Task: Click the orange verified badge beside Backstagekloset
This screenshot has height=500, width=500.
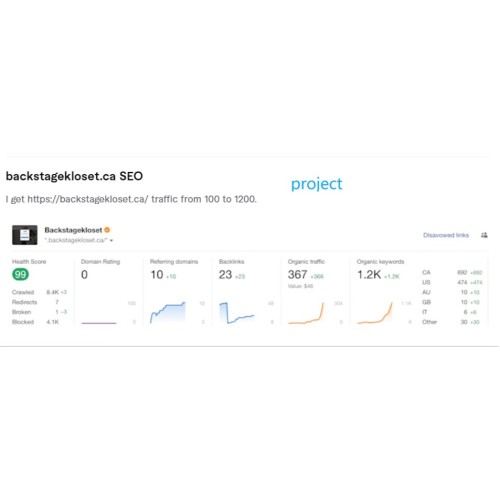Action: (107, 230)
